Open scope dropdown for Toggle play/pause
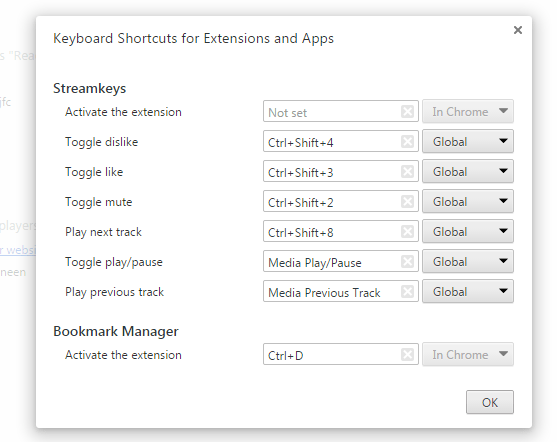The width and height of the screenshot is (557, 442). point(468,261)
